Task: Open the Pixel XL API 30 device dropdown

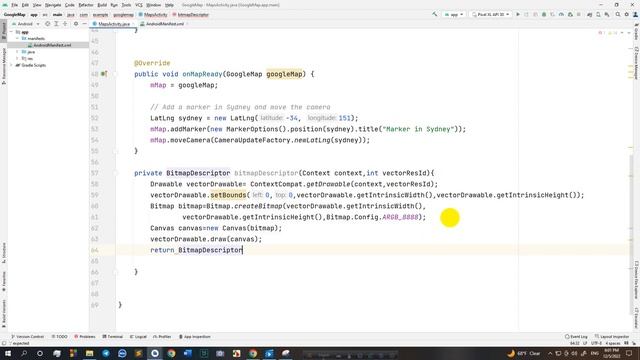Action: coord(490,14)
